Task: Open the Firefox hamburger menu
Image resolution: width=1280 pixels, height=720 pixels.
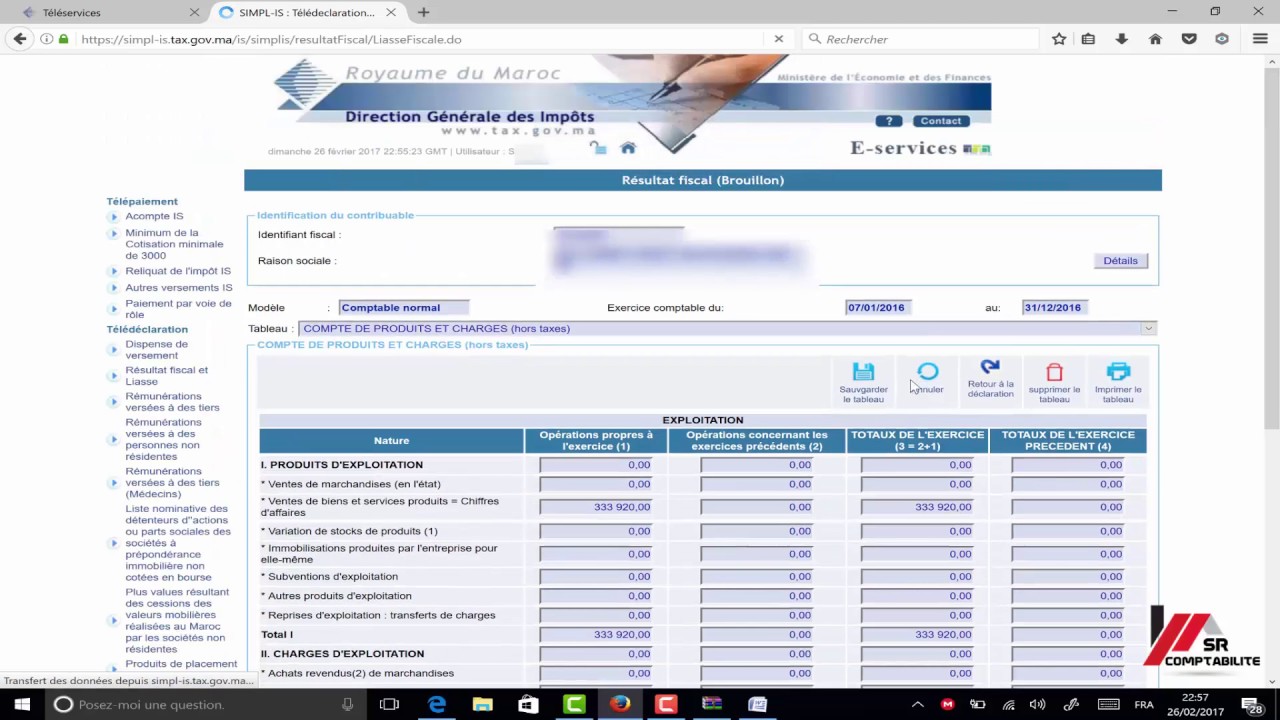Action: coord(1260,39)
